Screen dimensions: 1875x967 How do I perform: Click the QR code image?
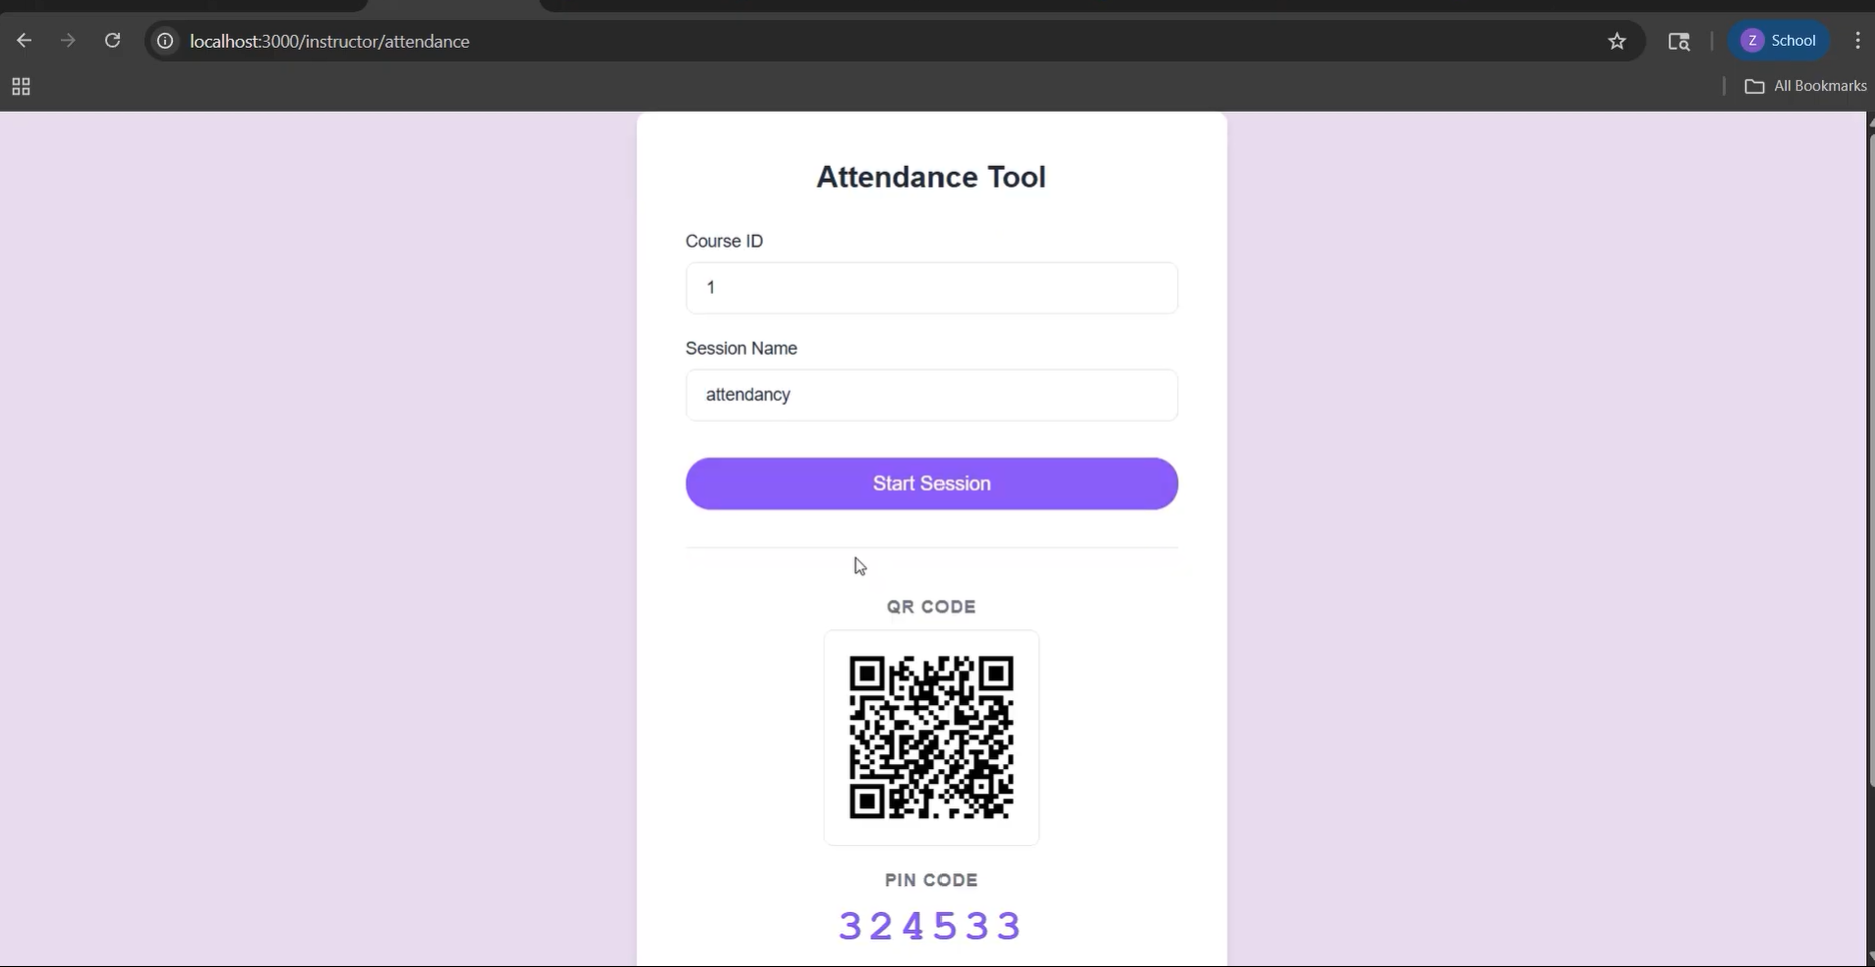931,738
